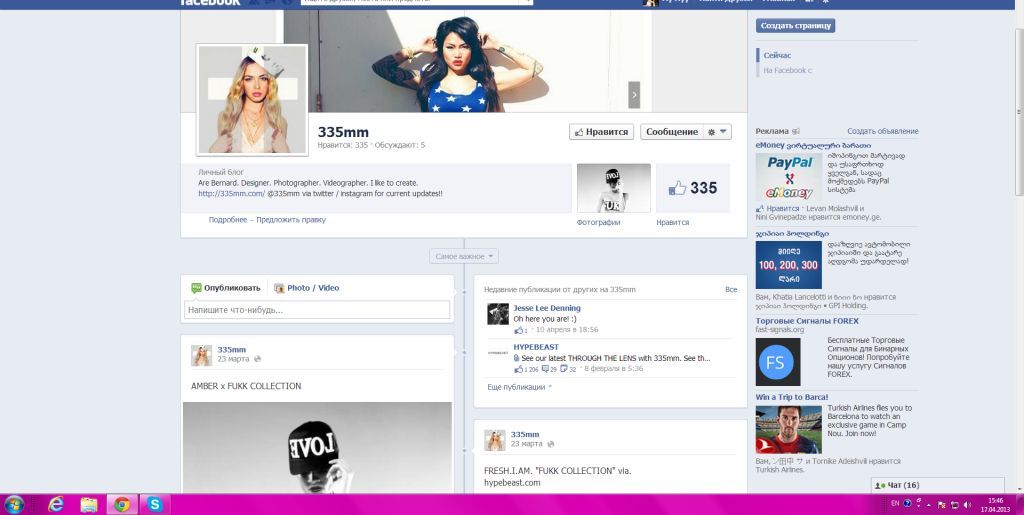
Task: Open the gear settings dropdown beside Сообщение
Action: point(717,132)
